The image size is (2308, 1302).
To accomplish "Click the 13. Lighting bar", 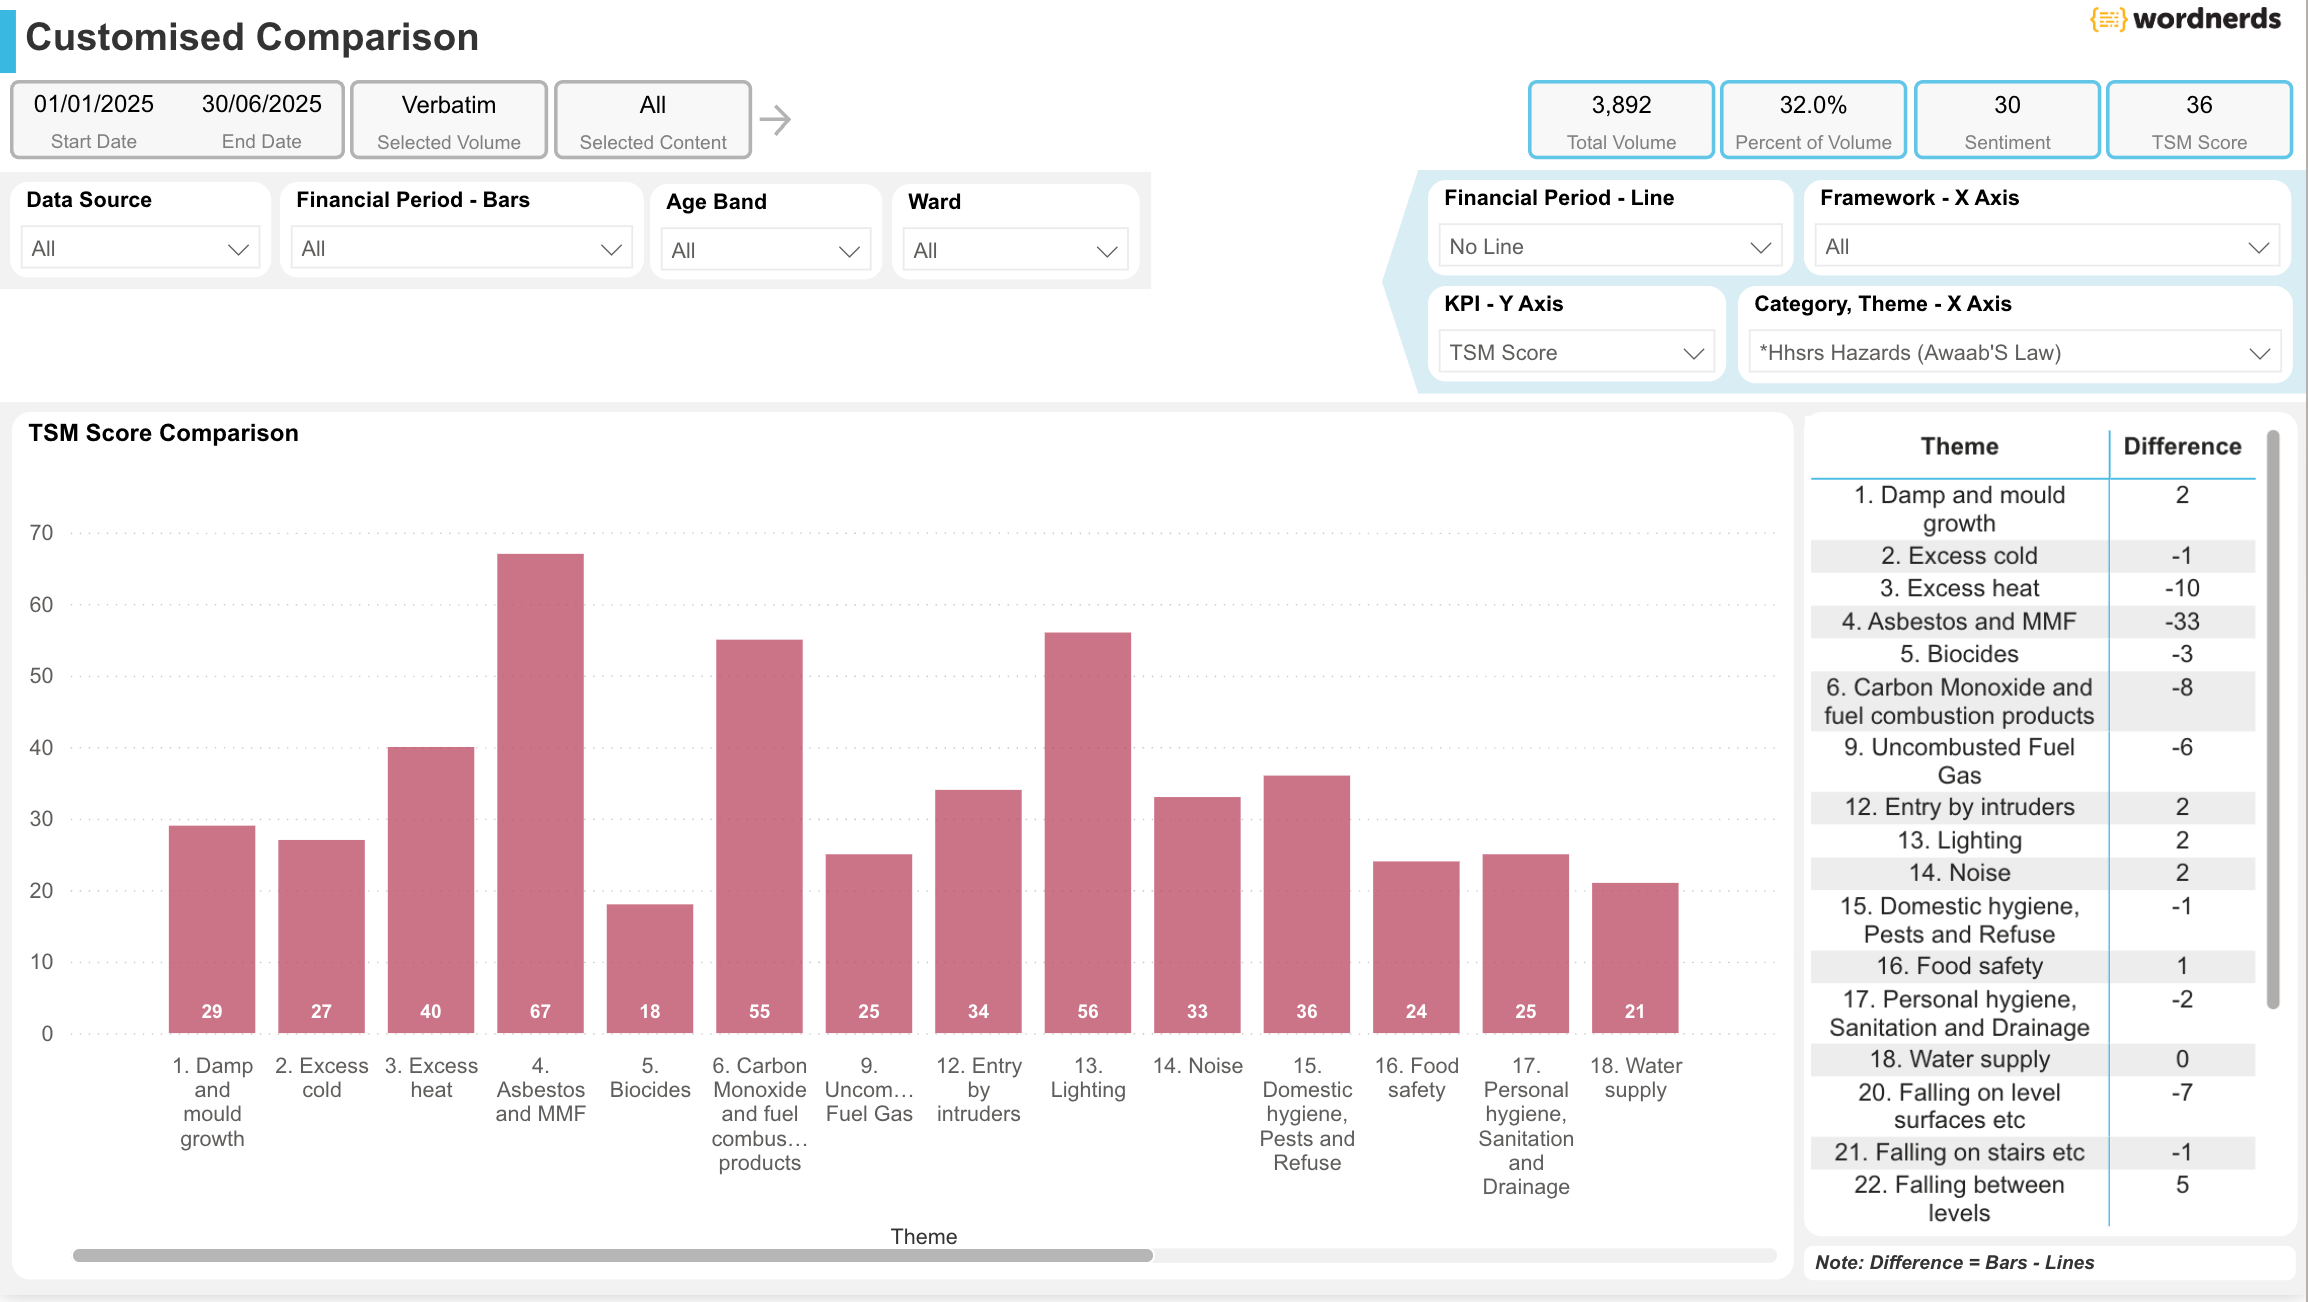I will [1087, 830].
